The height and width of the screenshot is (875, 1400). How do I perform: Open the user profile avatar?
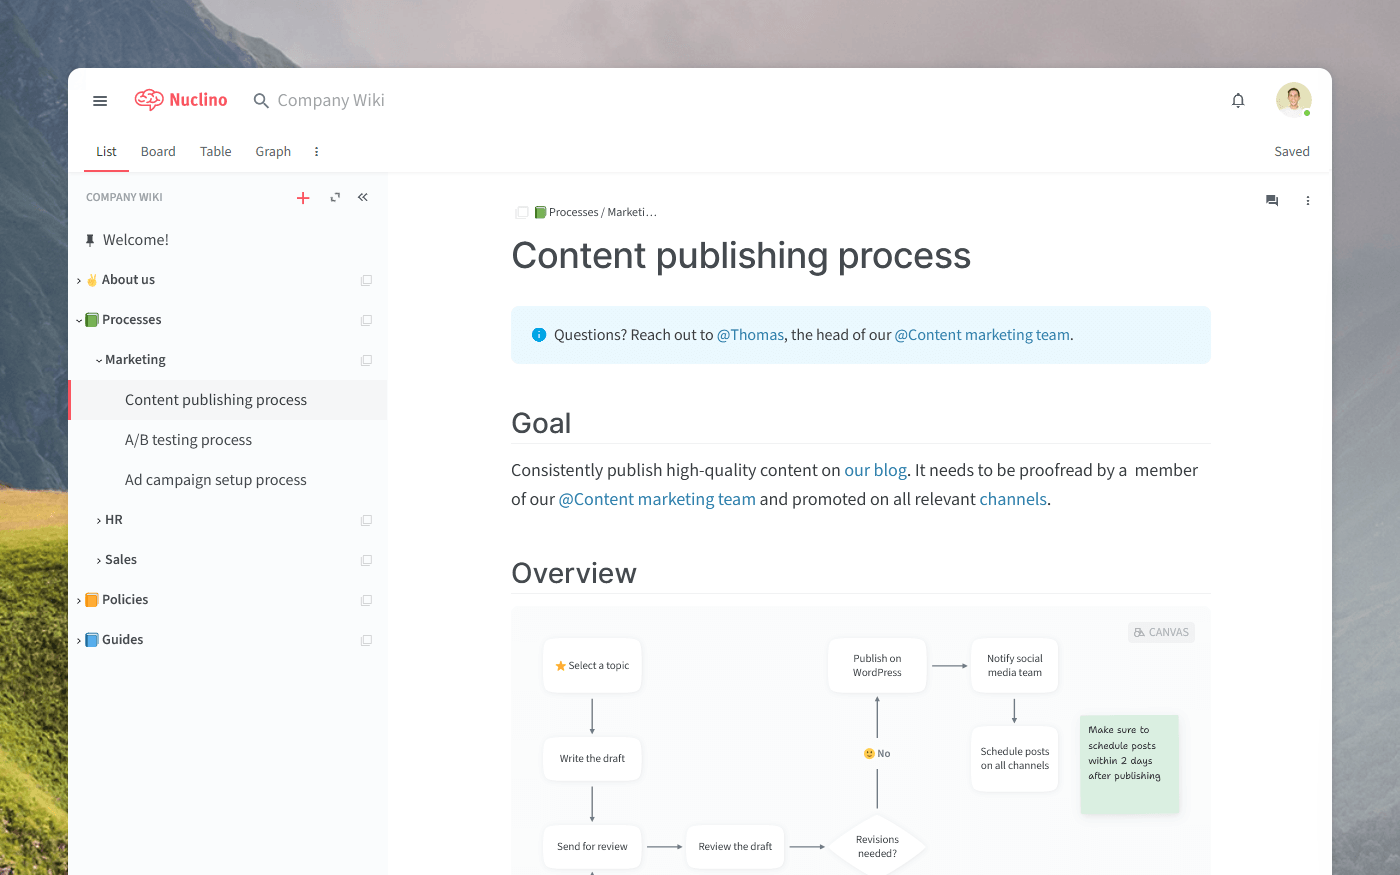click(1293, 100)
